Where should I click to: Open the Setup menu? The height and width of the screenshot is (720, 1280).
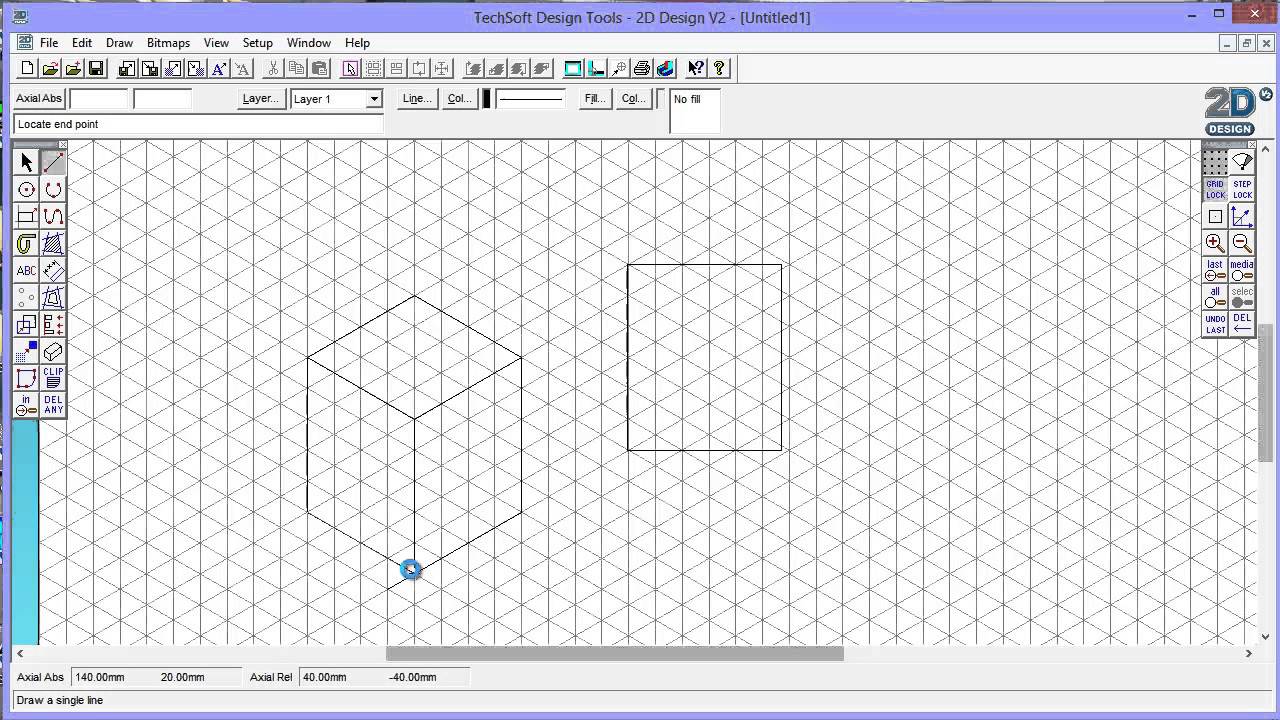tap(257, 43)
